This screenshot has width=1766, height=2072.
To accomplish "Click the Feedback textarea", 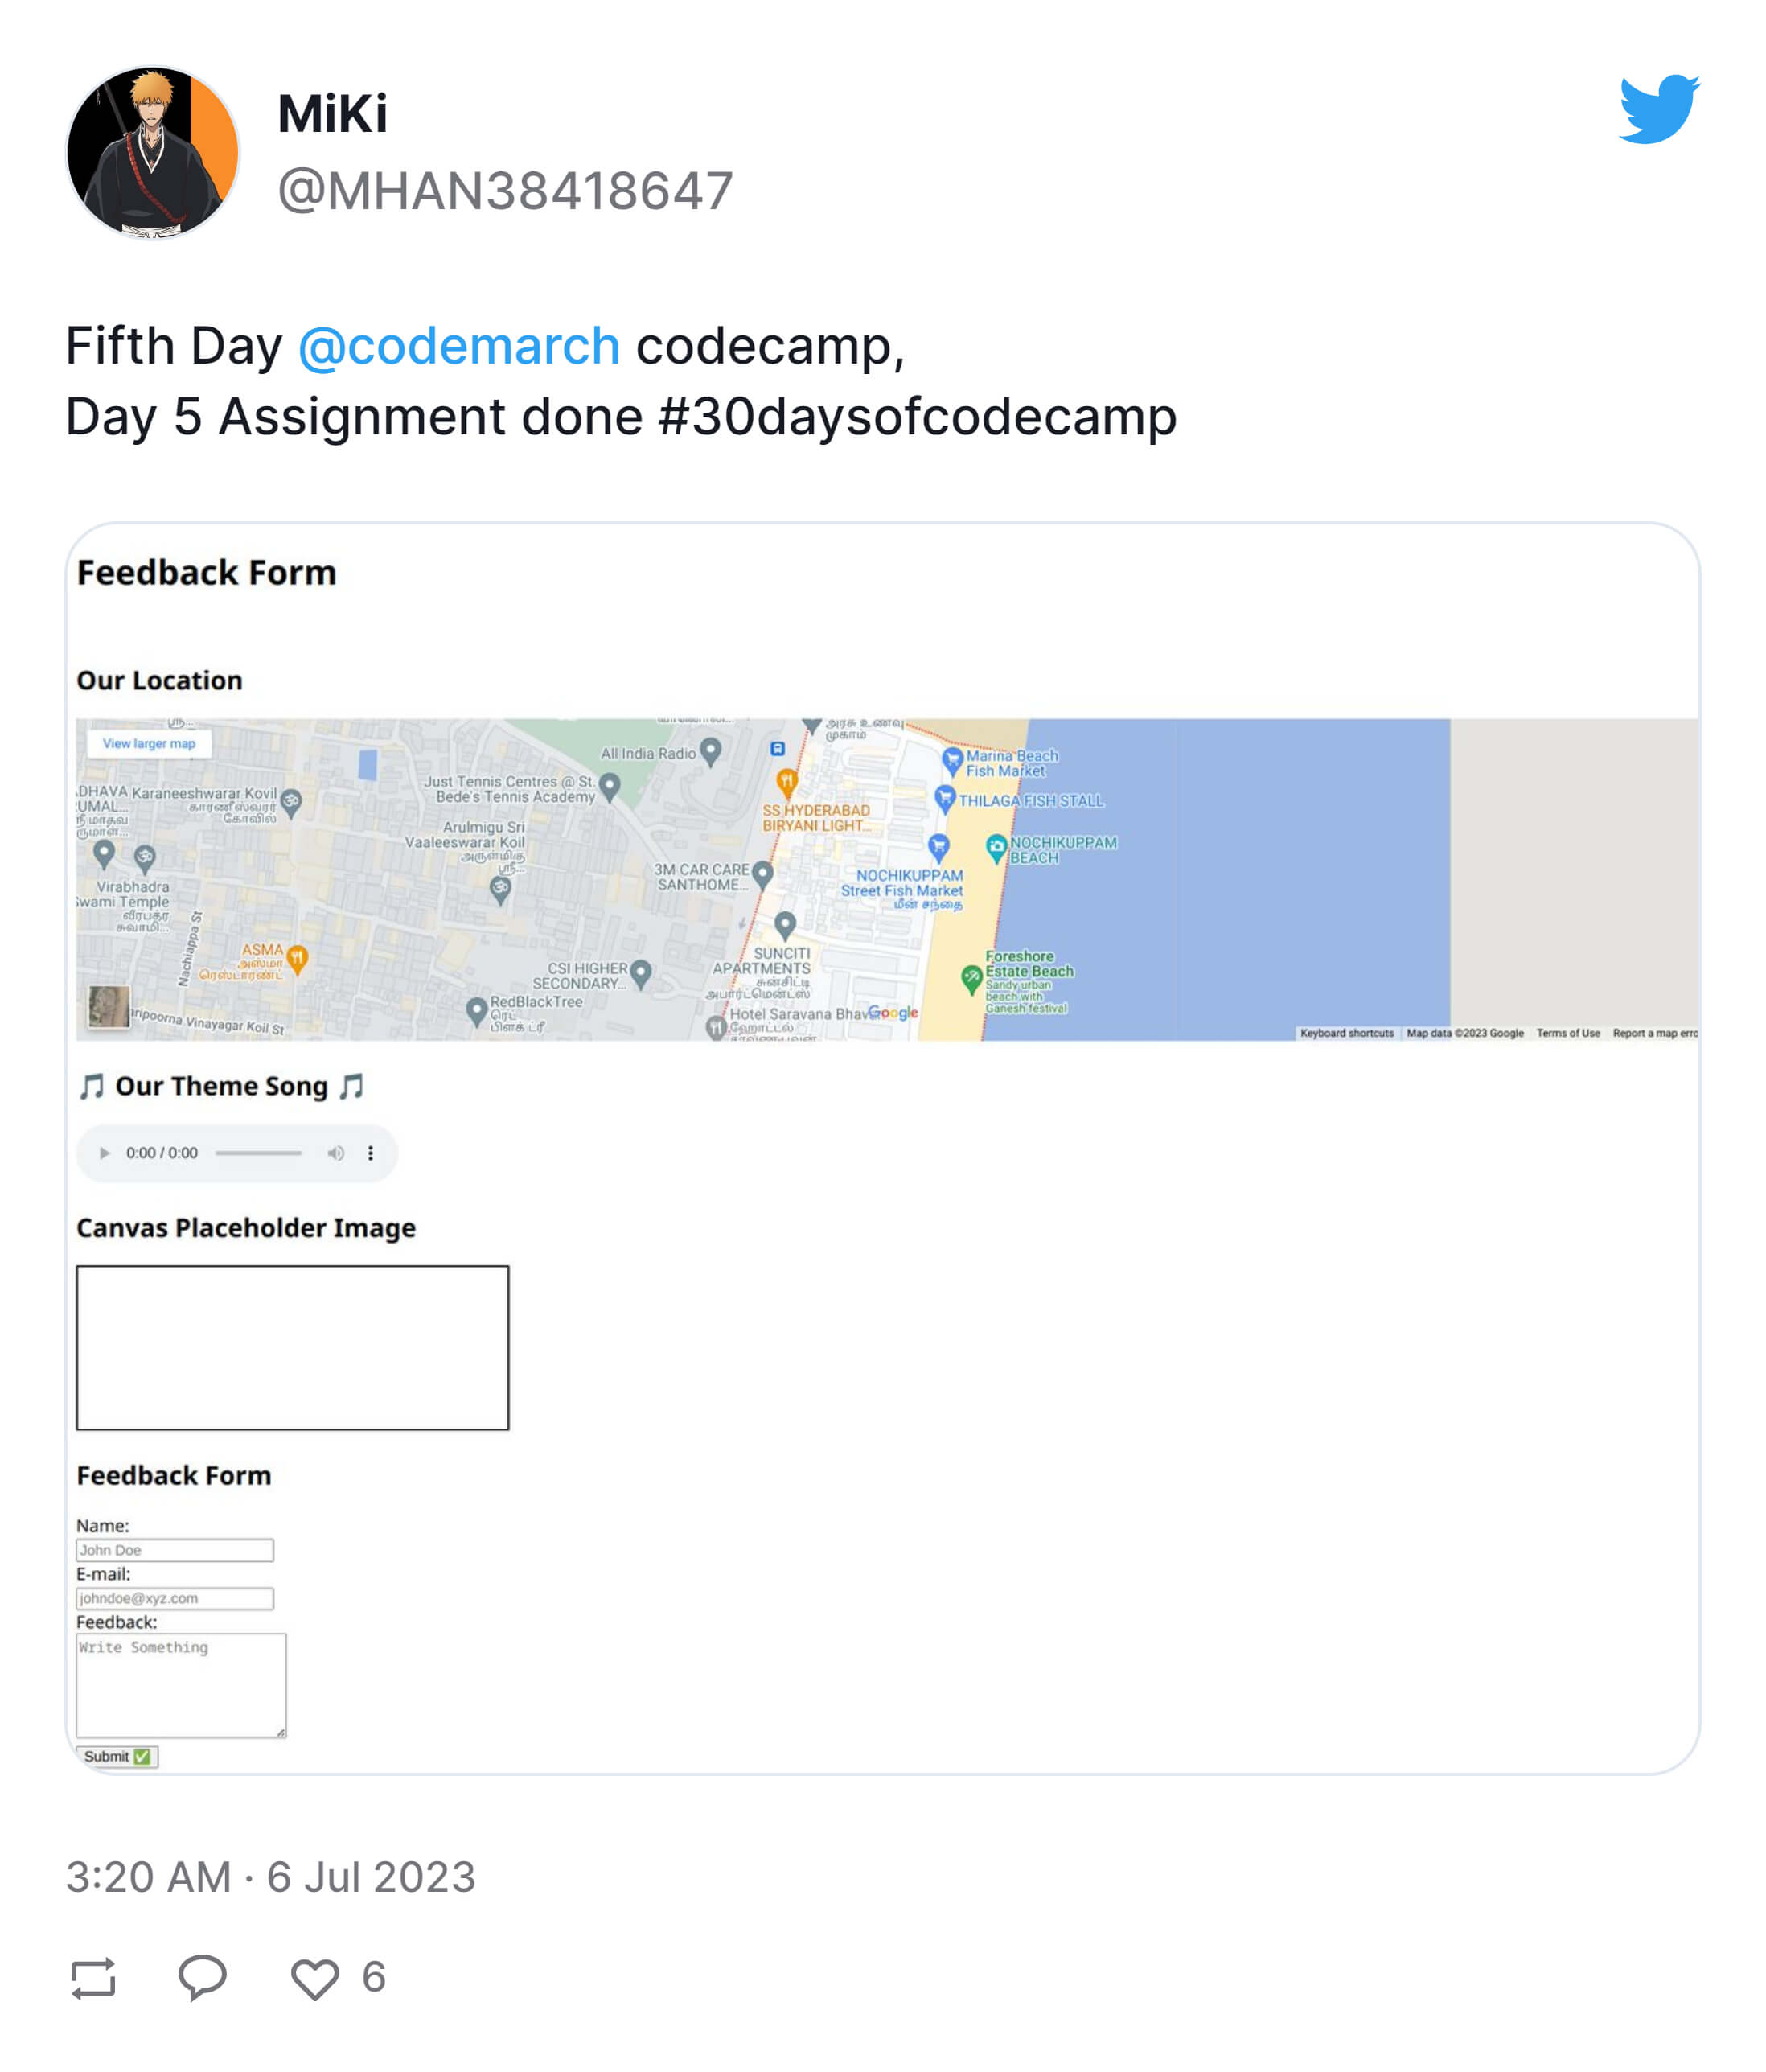I will (x=181, y=1685).
